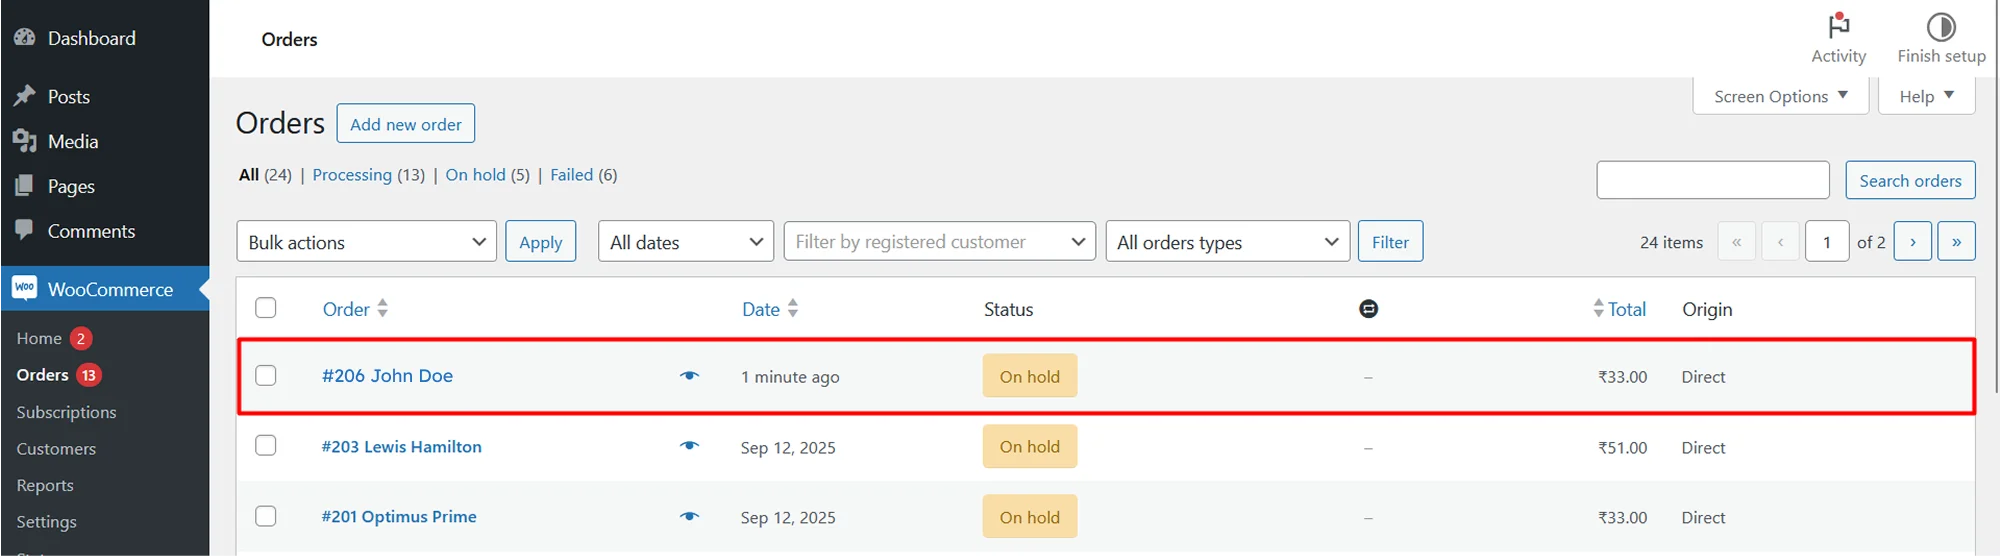Screen dimensions: 2000x556
Task: Preview order #206 with the eye icon
Action: pyautogui.click(x=689, y=376)
